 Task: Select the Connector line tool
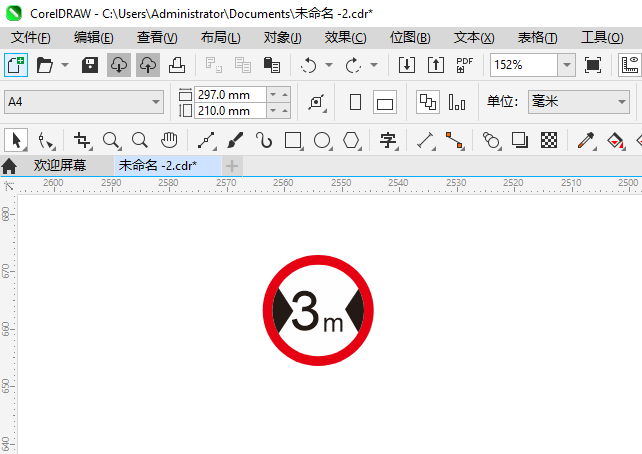(x=454, y=140)
